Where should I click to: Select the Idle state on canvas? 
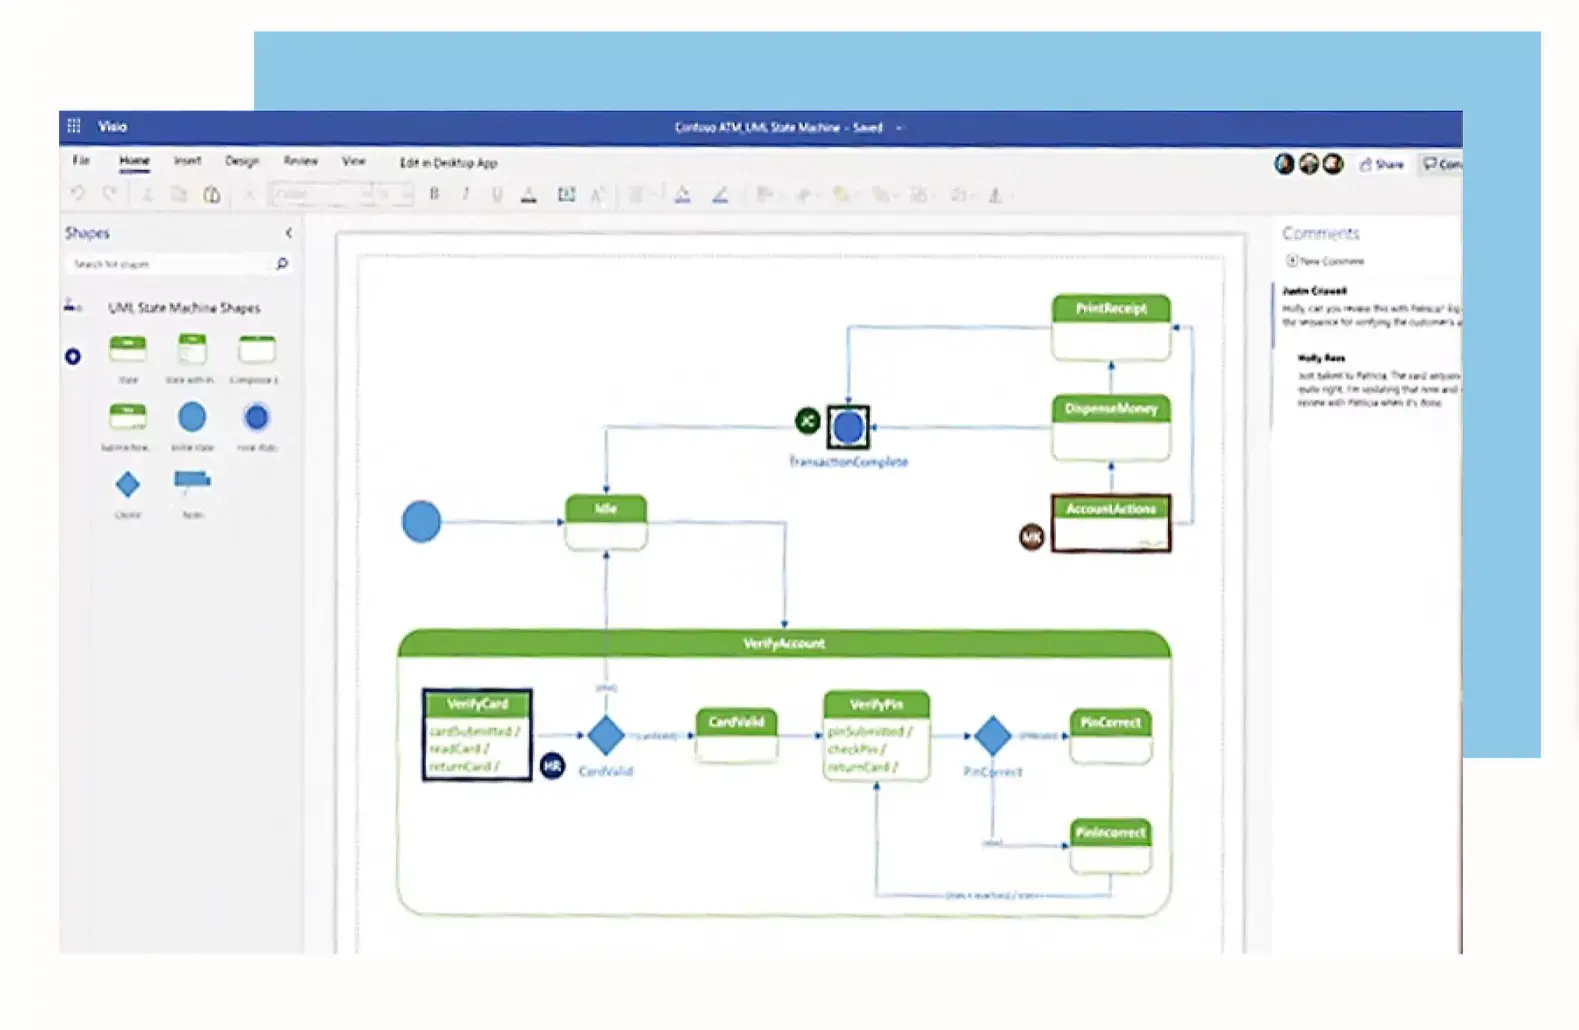point(606,522)
